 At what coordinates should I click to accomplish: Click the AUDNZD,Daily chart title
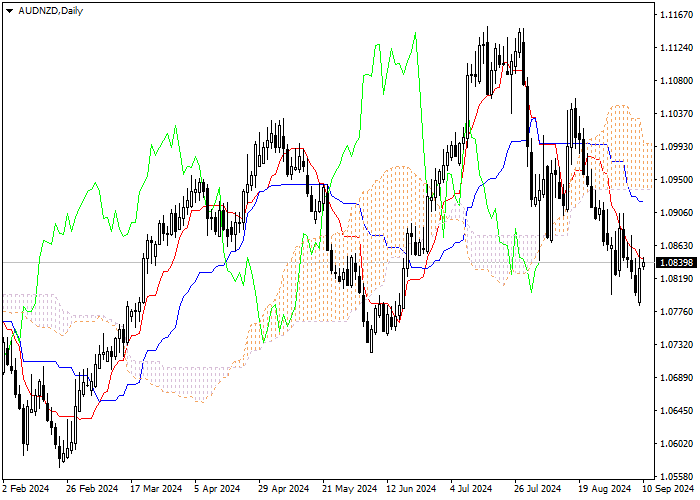(50, 11)
